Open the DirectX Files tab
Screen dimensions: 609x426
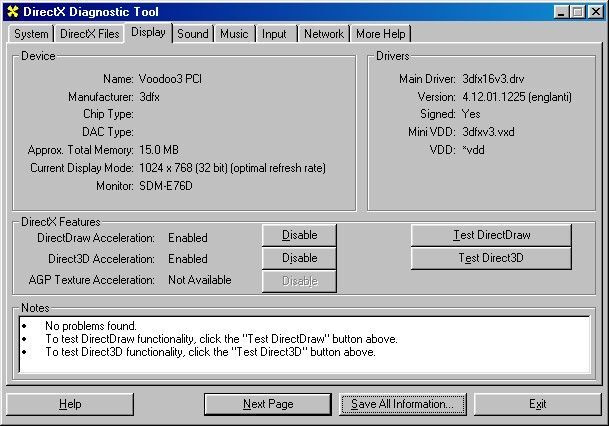click(x=89, y=34)
